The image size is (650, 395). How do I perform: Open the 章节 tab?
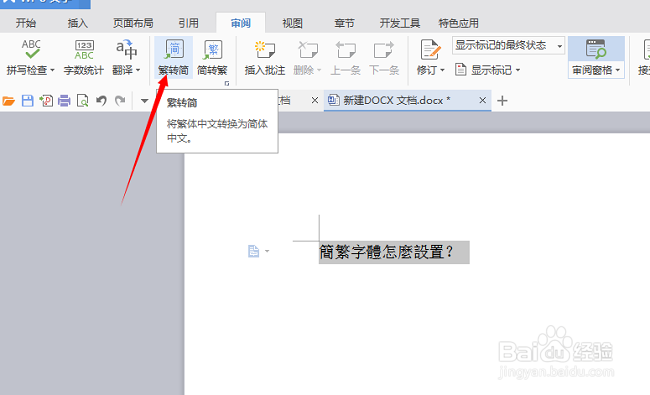click(x=344, y=23)
